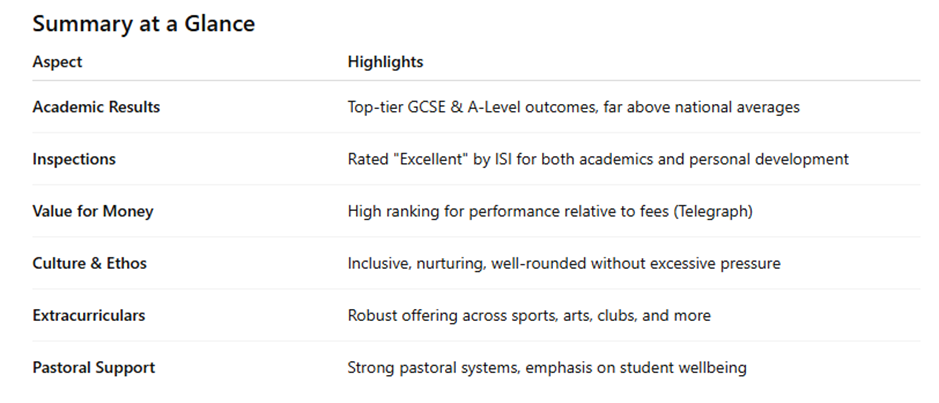
Task: Click the Rated "Excellent" by ISI text
Action: click(x=430, y=159)
